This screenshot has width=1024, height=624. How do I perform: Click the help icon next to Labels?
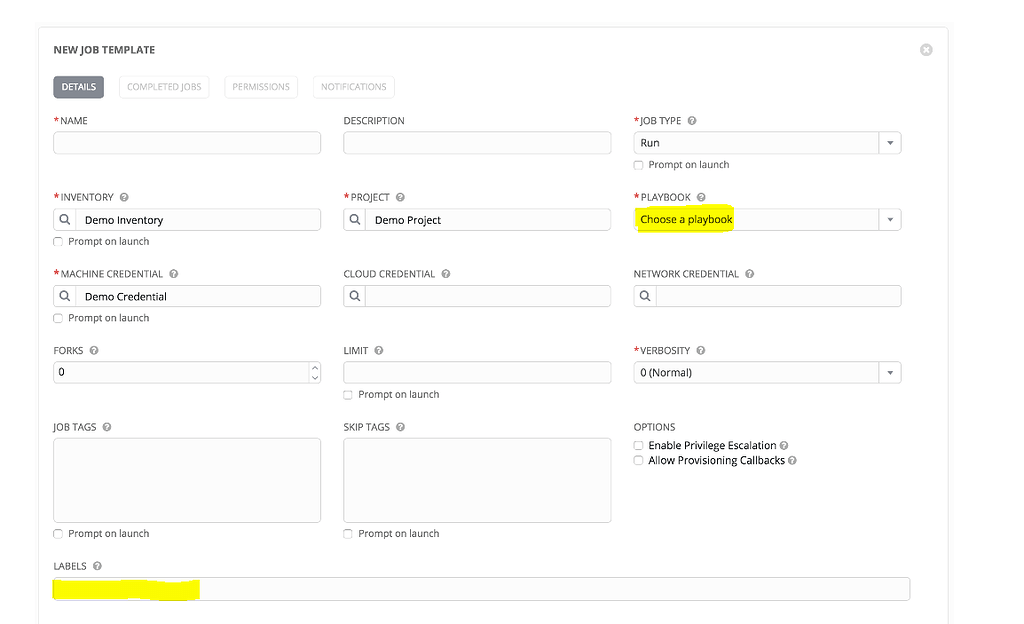[x=96, y=565]
